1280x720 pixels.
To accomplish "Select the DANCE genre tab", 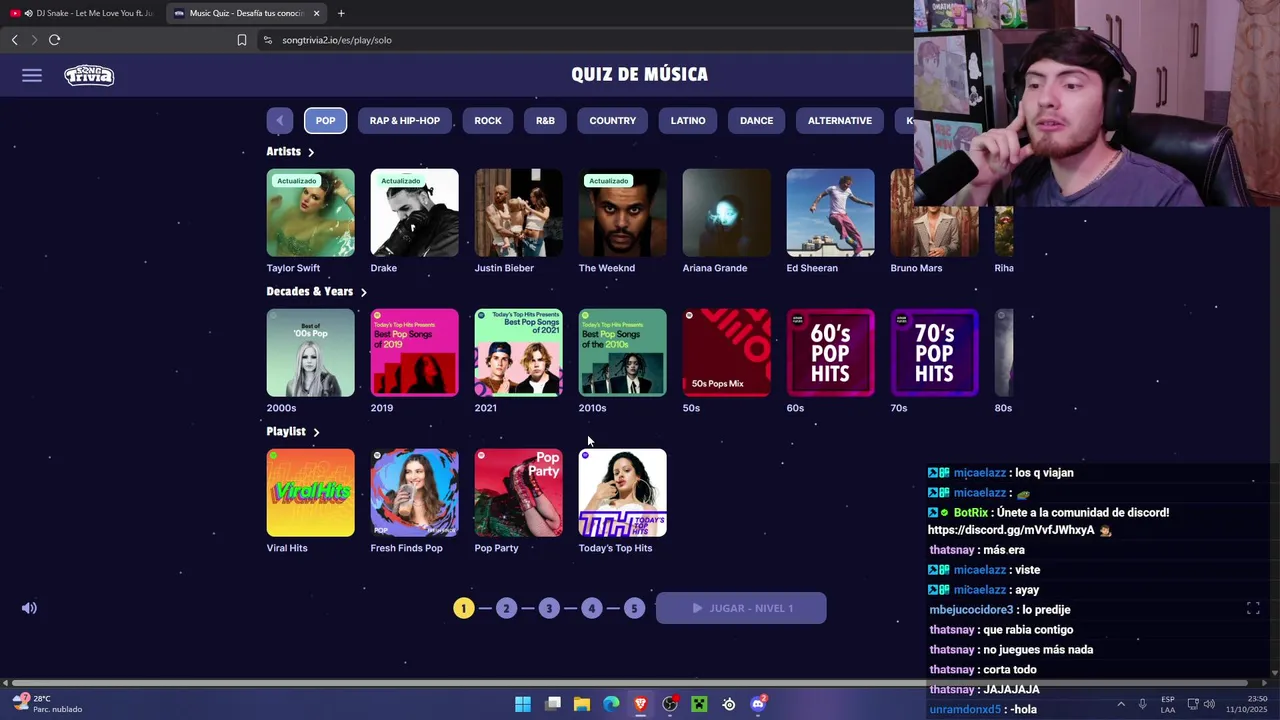I will (x=756, y=120).
